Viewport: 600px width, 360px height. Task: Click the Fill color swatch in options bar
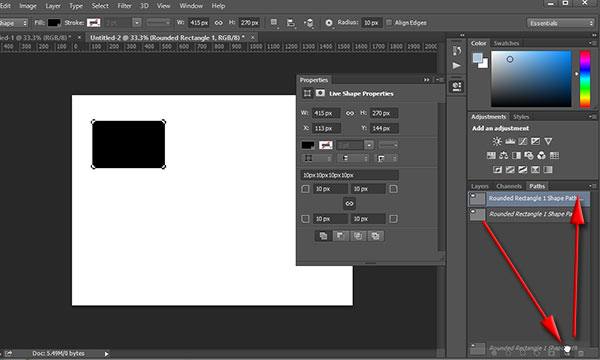[54, 23]
